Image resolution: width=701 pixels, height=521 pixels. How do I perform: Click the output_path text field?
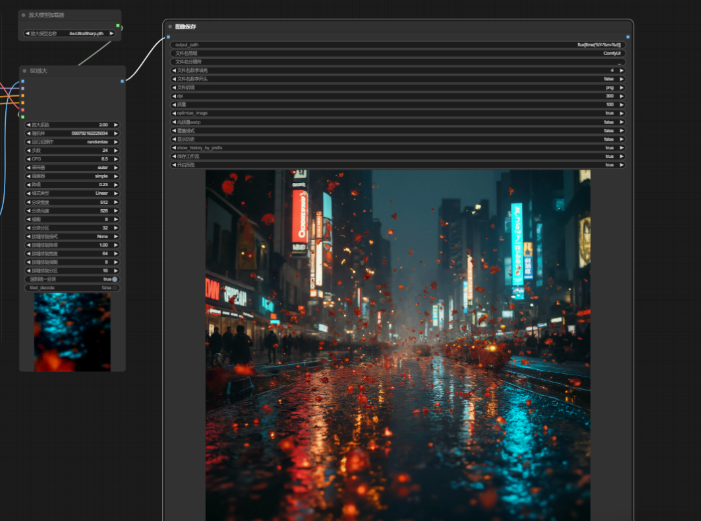pyautogui.click(x=398, y=45)
